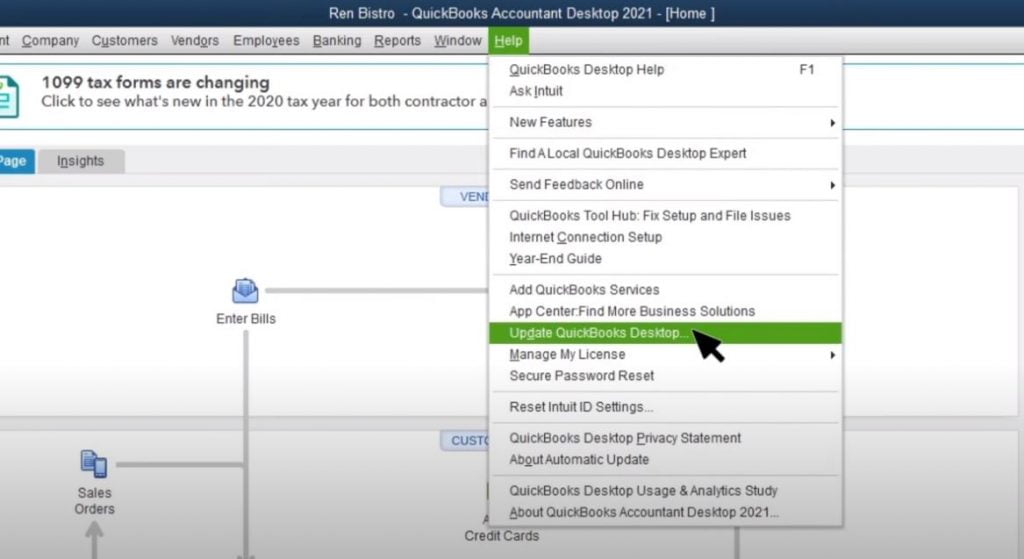Open the Employees menu
This screenshot has width=1024, height=559.
(266, 40)
